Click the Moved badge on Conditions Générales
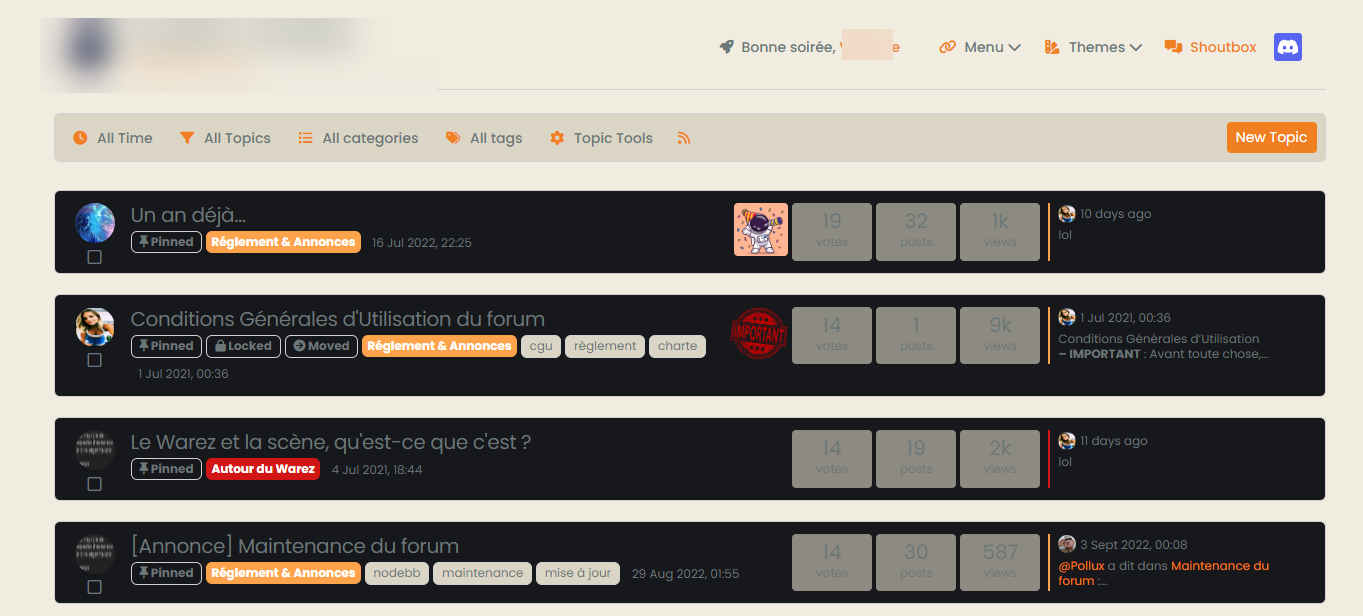The image size is (1363, 616). (321, 346)
